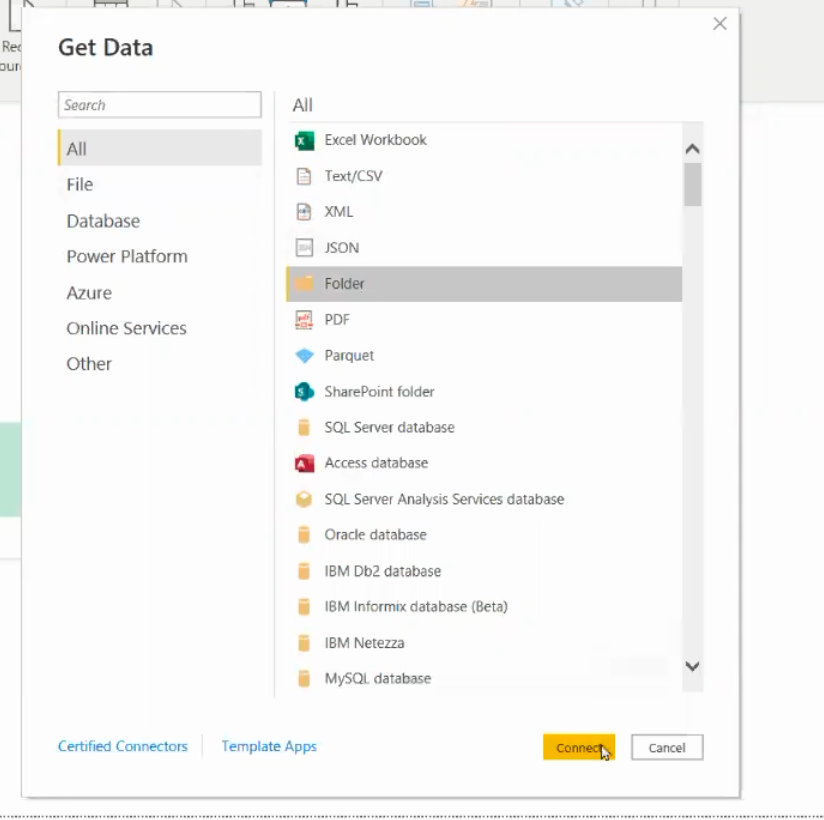The height and width of the screenshot is (820, 824).
Task: Select the MySQL database label
Action: point(377,679)
